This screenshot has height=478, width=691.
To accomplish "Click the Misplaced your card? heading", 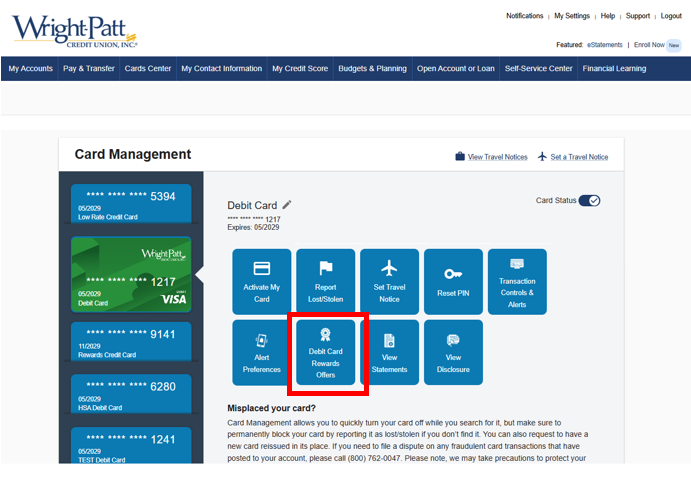I will [x=271, y=408].
